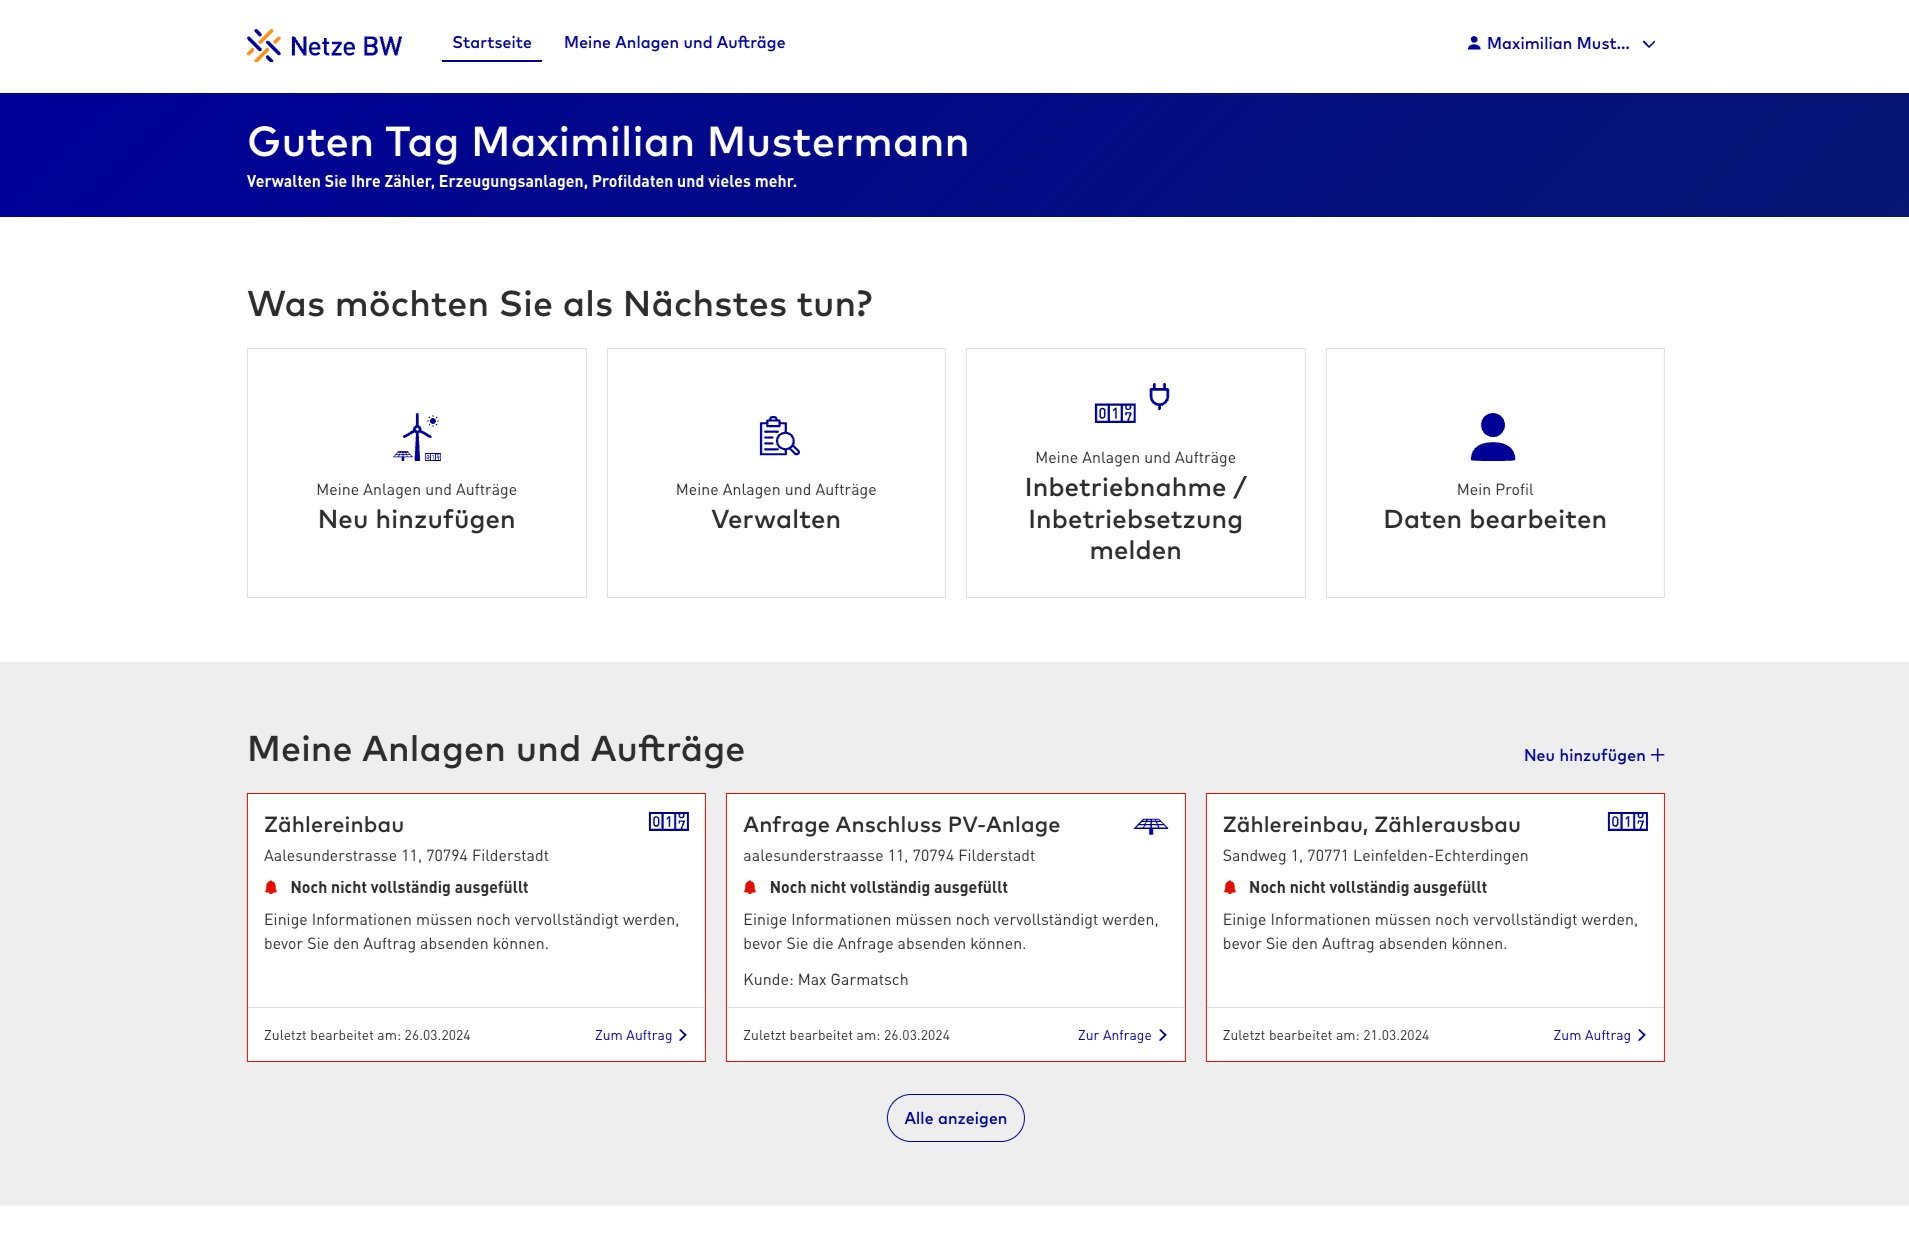Click the wind turbine icon on Neu hinzufügen card
This screenshot has width=1909, height=1243.
(x=417, y=437)
